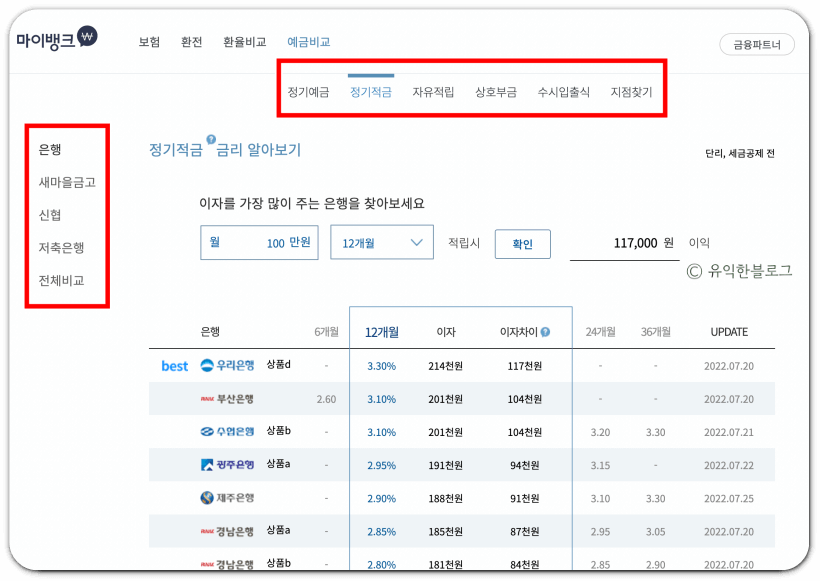Click the 12개월 column header
The image size is (820, 581).
tap(382, 332)
